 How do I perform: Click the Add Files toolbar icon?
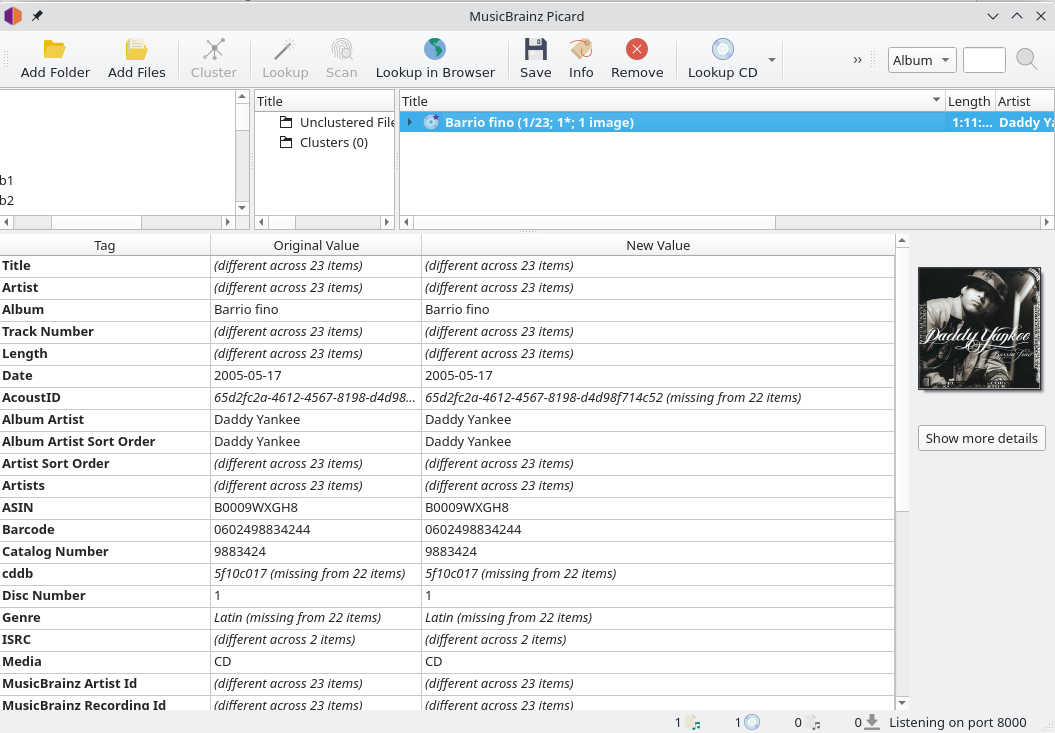tap(137, 50)
